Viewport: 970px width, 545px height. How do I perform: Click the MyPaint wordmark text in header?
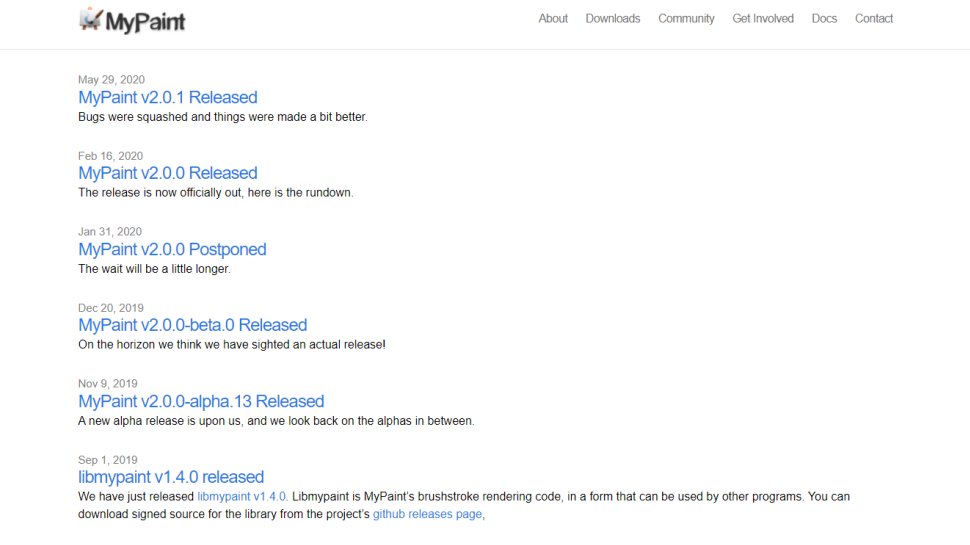click(x=145, y=22)
